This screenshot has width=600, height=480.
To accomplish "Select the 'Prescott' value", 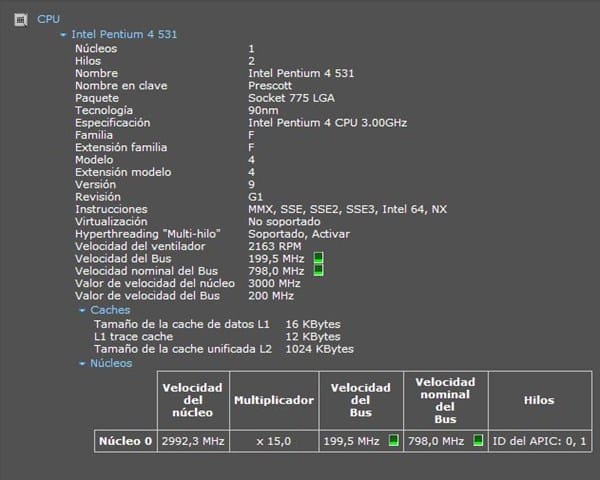I will (270, 86).
